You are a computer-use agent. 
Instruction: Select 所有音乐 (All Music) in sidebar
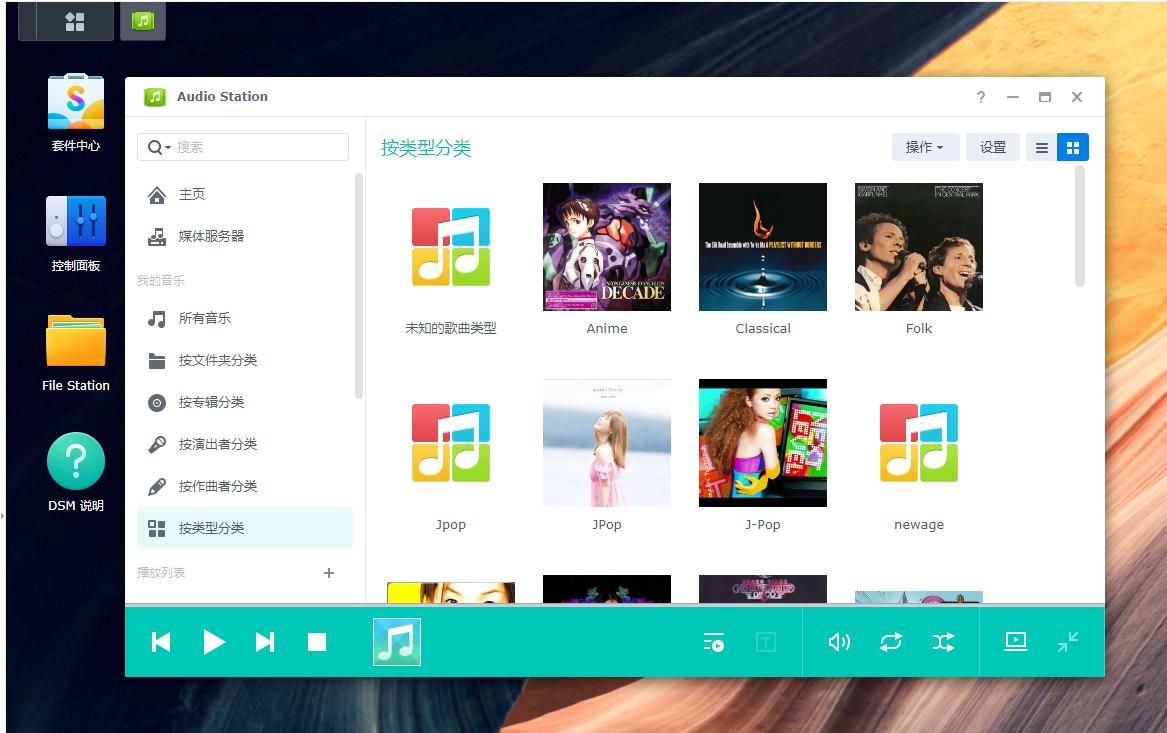pos(205,319)
